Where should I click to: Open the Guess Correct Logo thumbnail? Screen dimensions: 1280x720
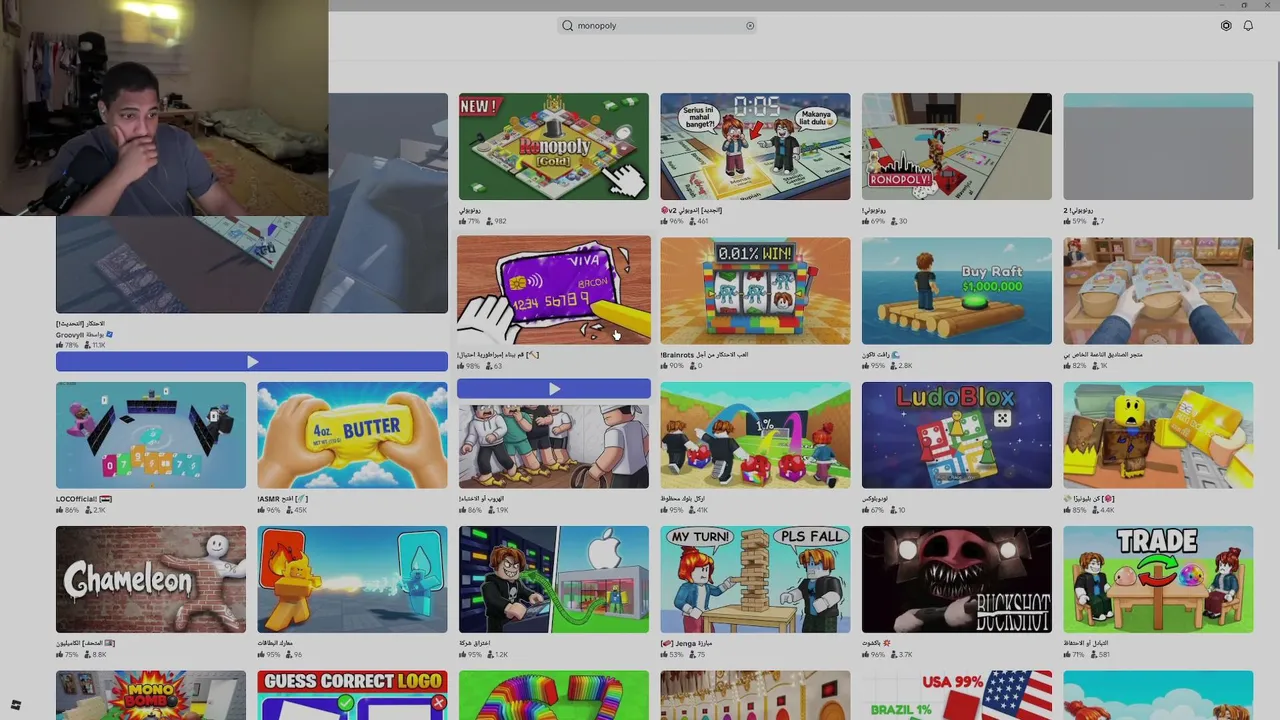tap(352, 695)
